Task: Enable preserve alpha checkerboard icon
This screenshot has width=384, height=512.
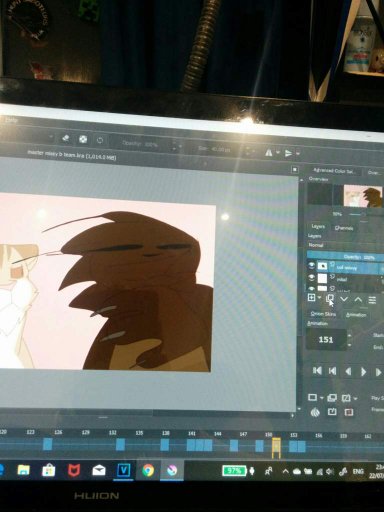Action: 83,139
